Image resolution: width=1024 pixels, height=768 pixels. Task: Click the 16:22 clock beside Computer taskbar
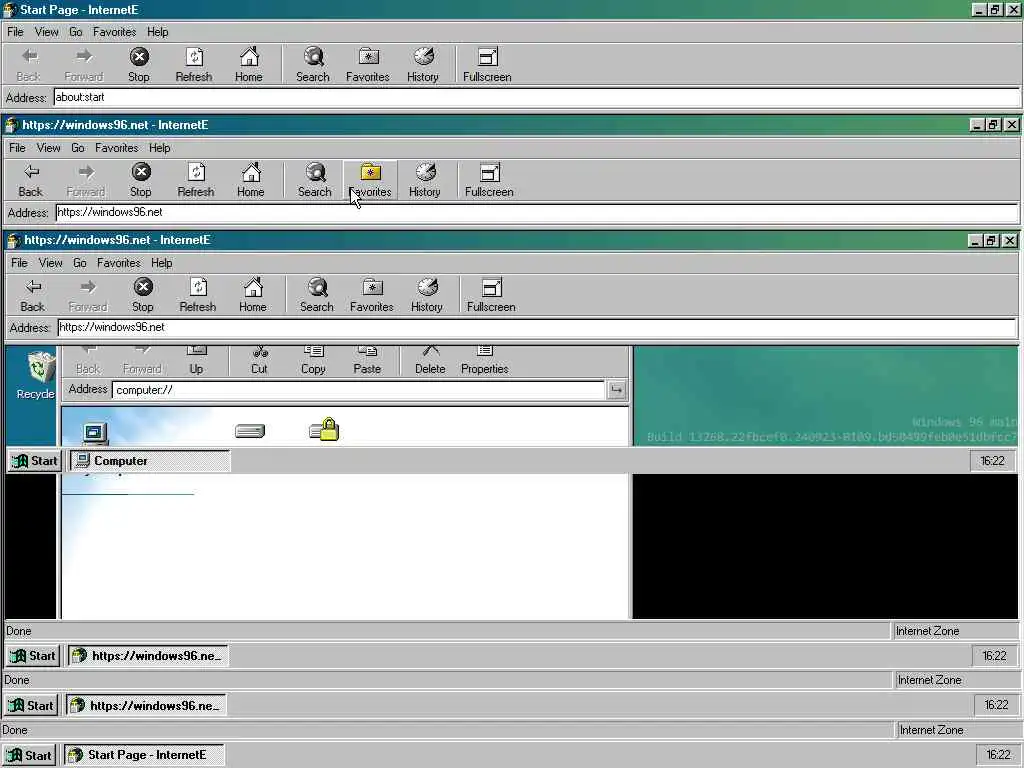[x=993, y=460]
